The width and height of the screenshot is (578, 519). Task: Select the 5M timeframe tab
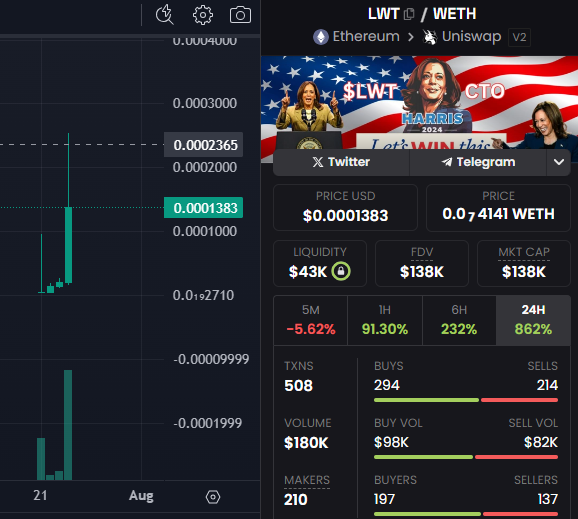tap(311, 320)
